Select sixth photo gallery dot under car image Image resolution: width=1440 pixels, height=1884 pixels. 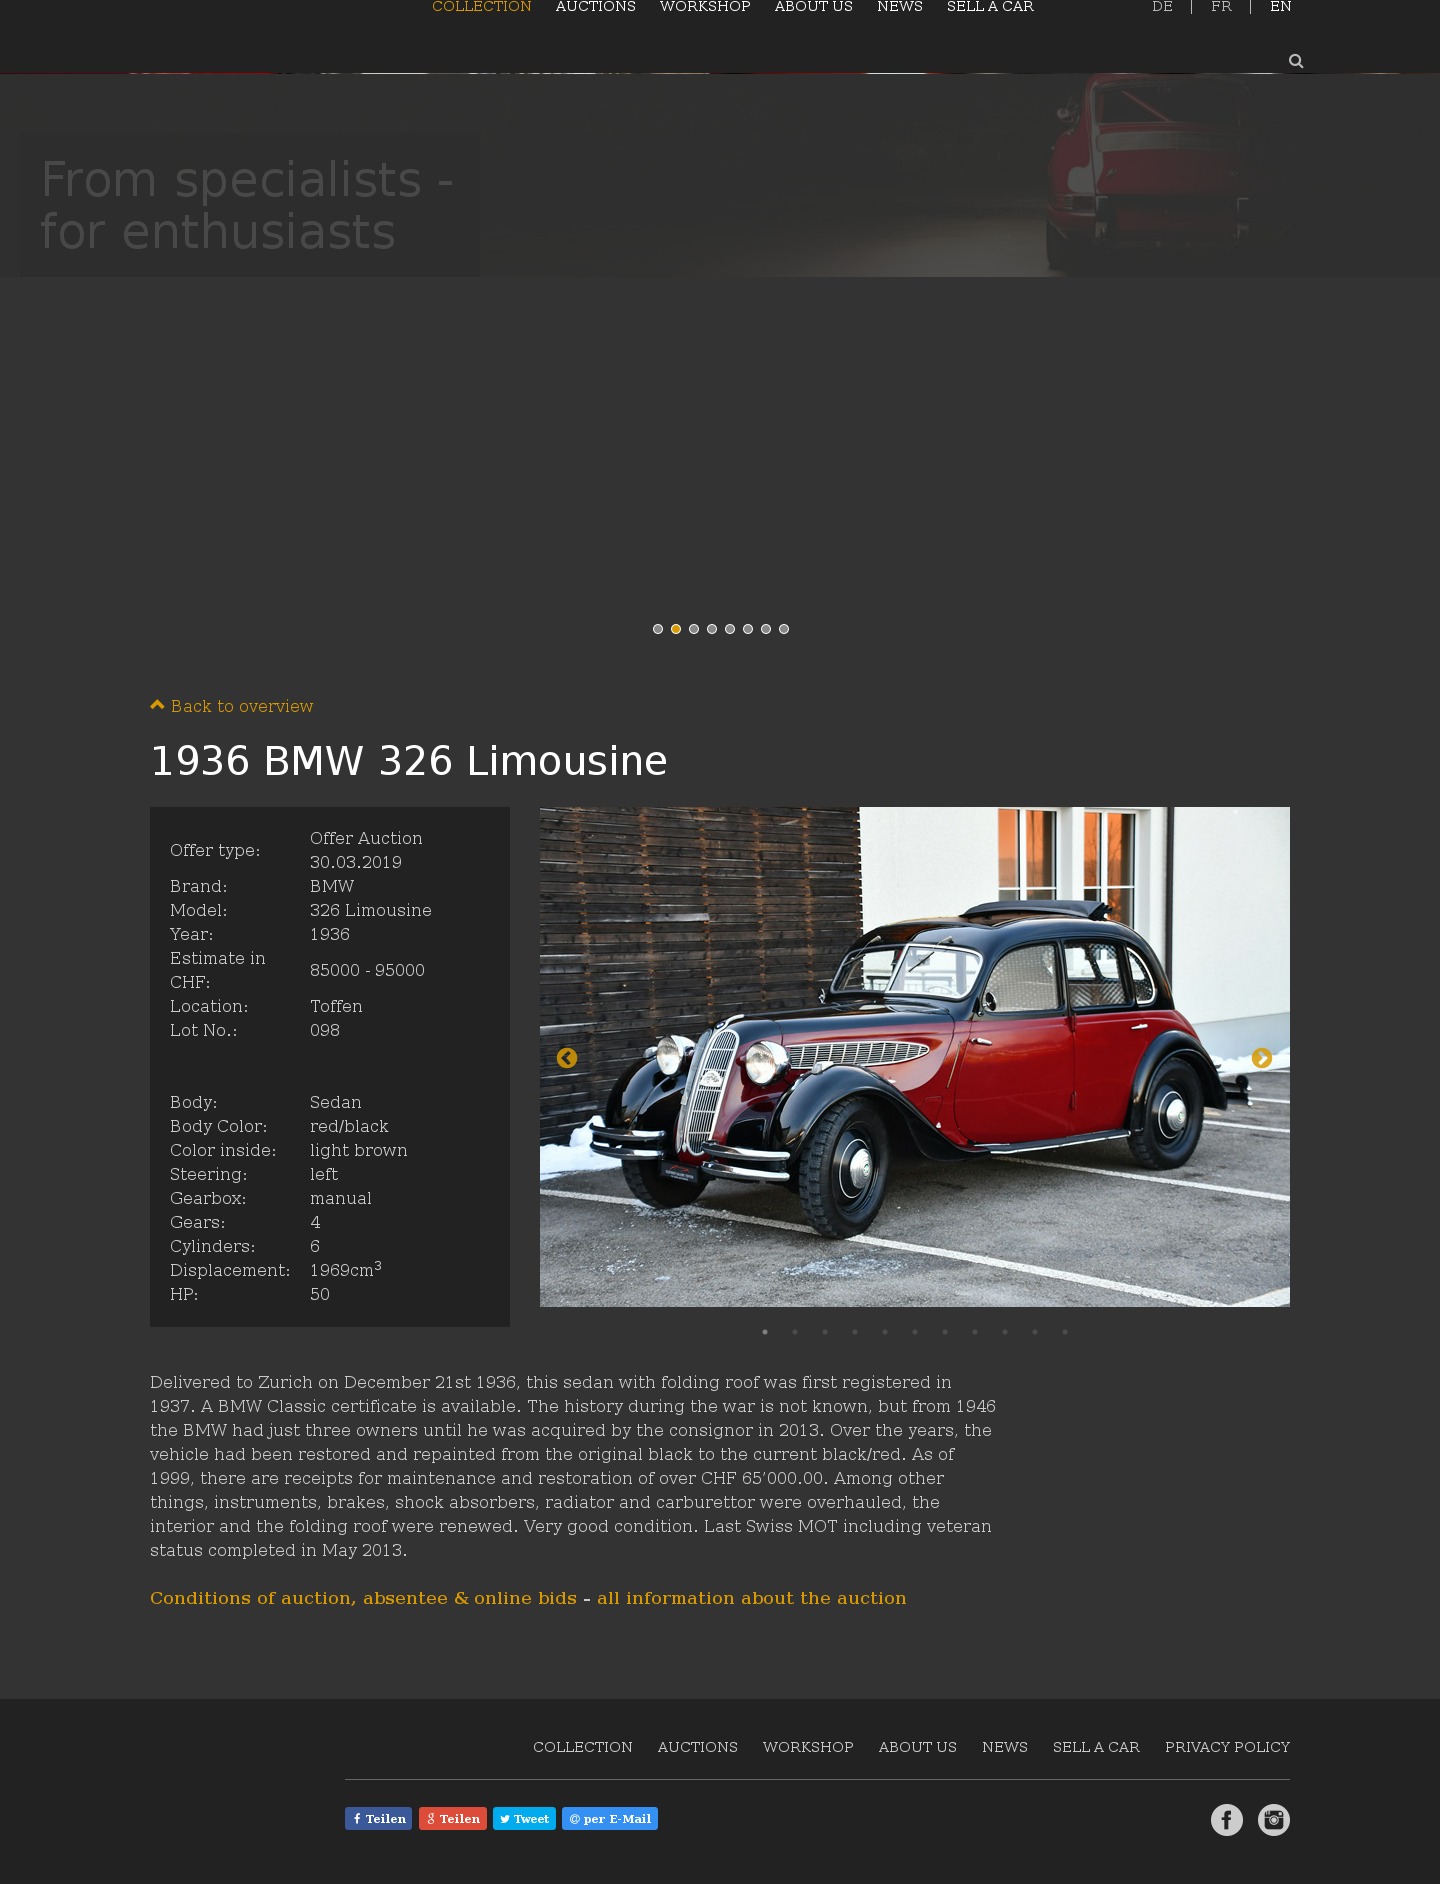915,1332
